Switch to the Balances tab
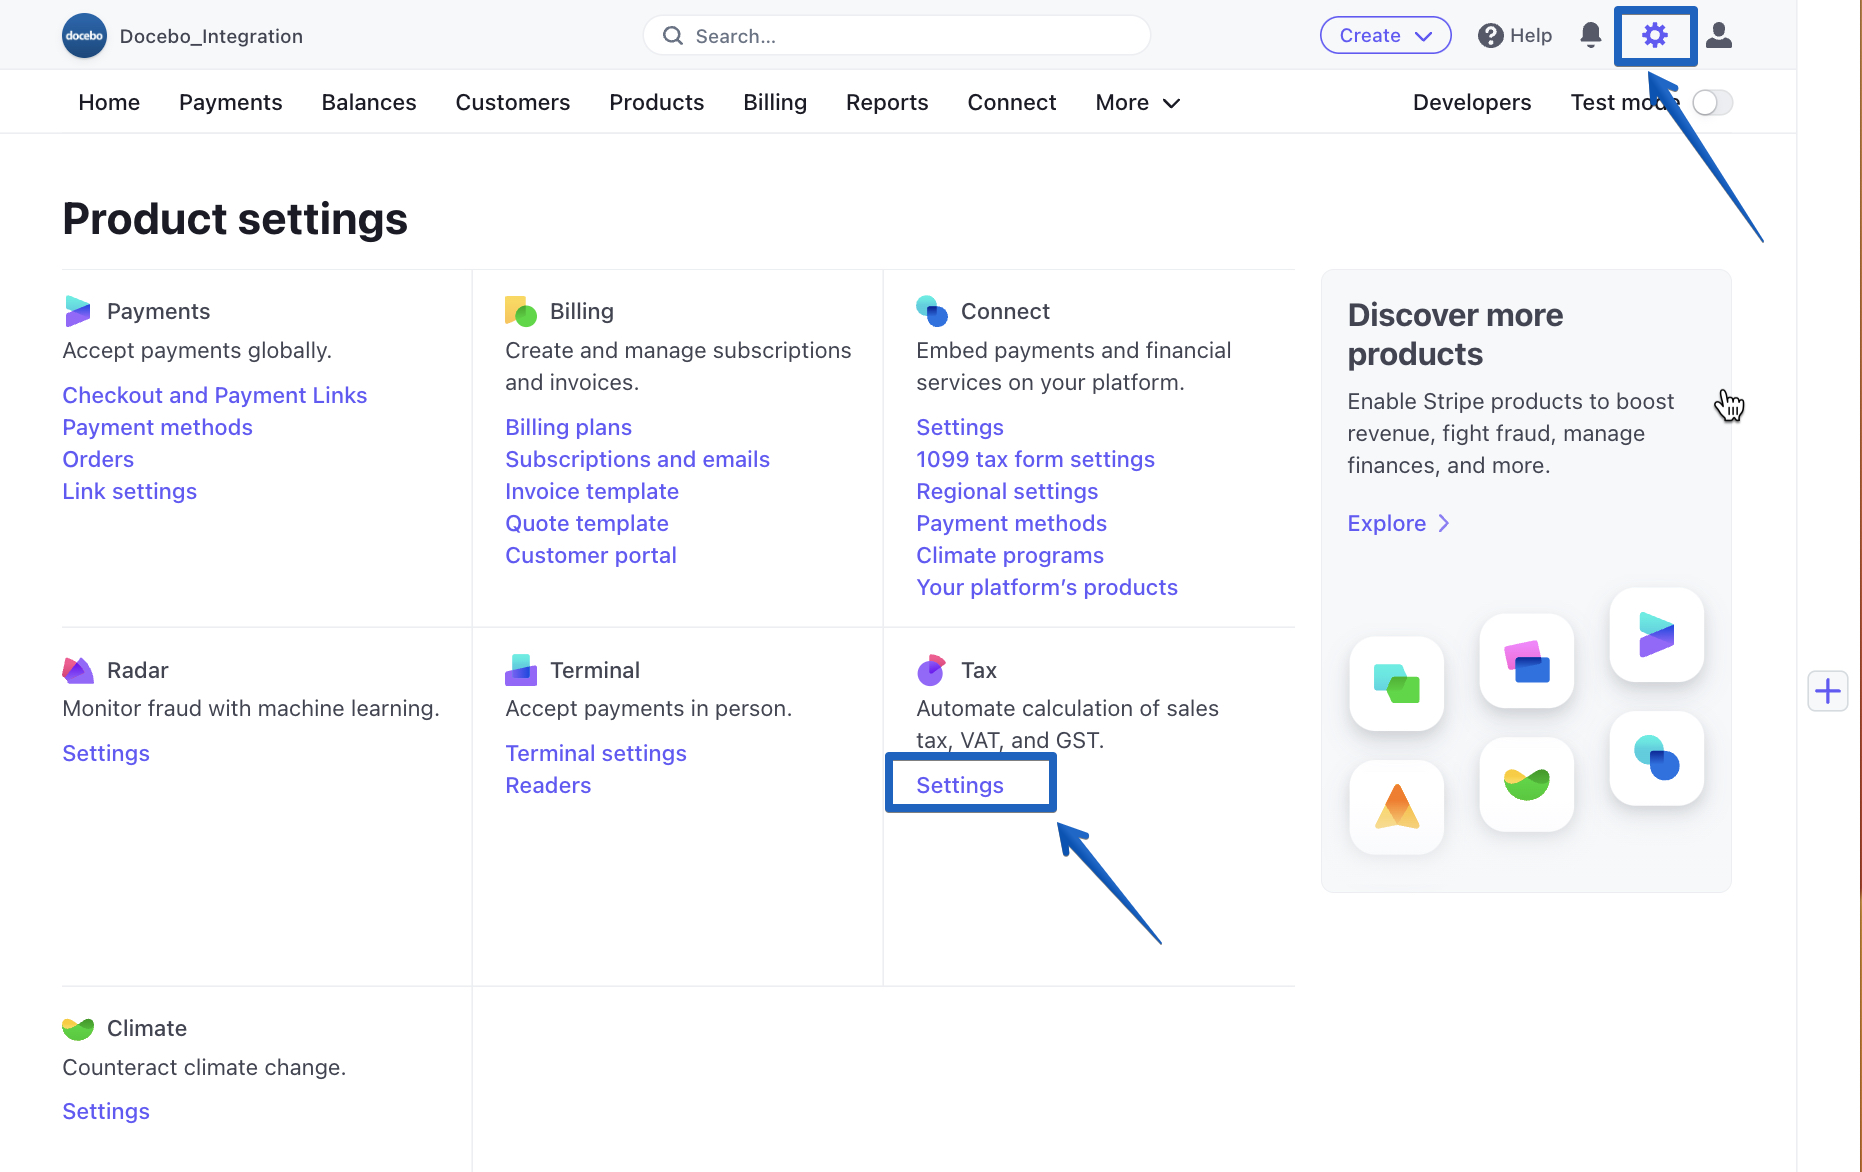This screenshot has height=1172, width=1862. pos(369,103)
